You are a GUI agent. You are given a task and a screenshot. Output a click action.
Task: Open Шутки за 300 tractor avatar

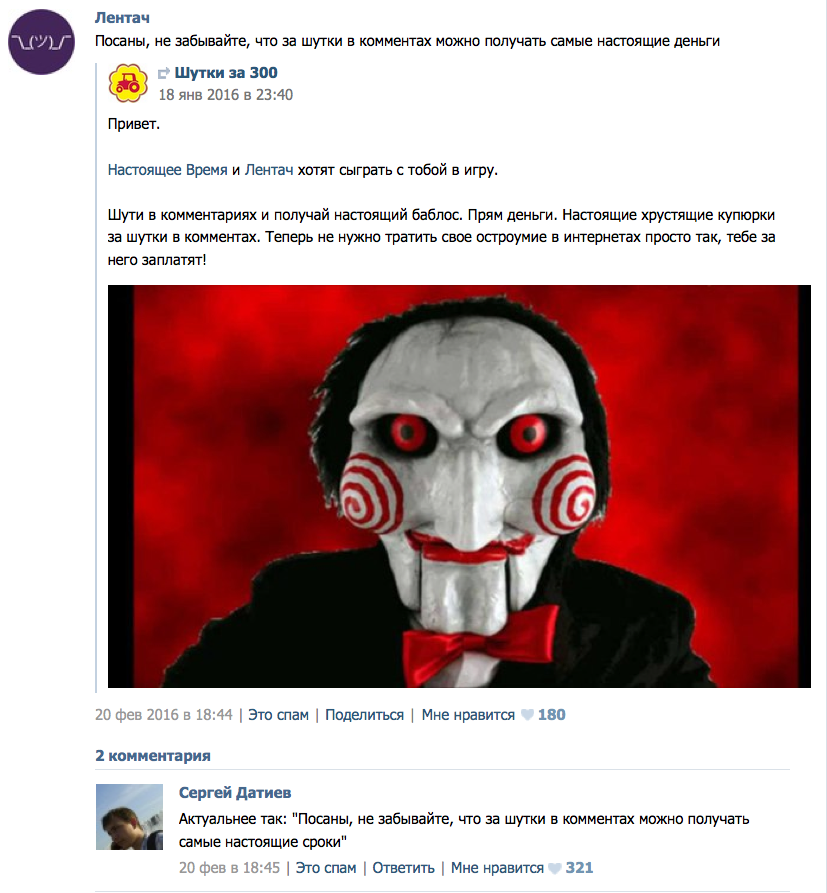[128, 83]
